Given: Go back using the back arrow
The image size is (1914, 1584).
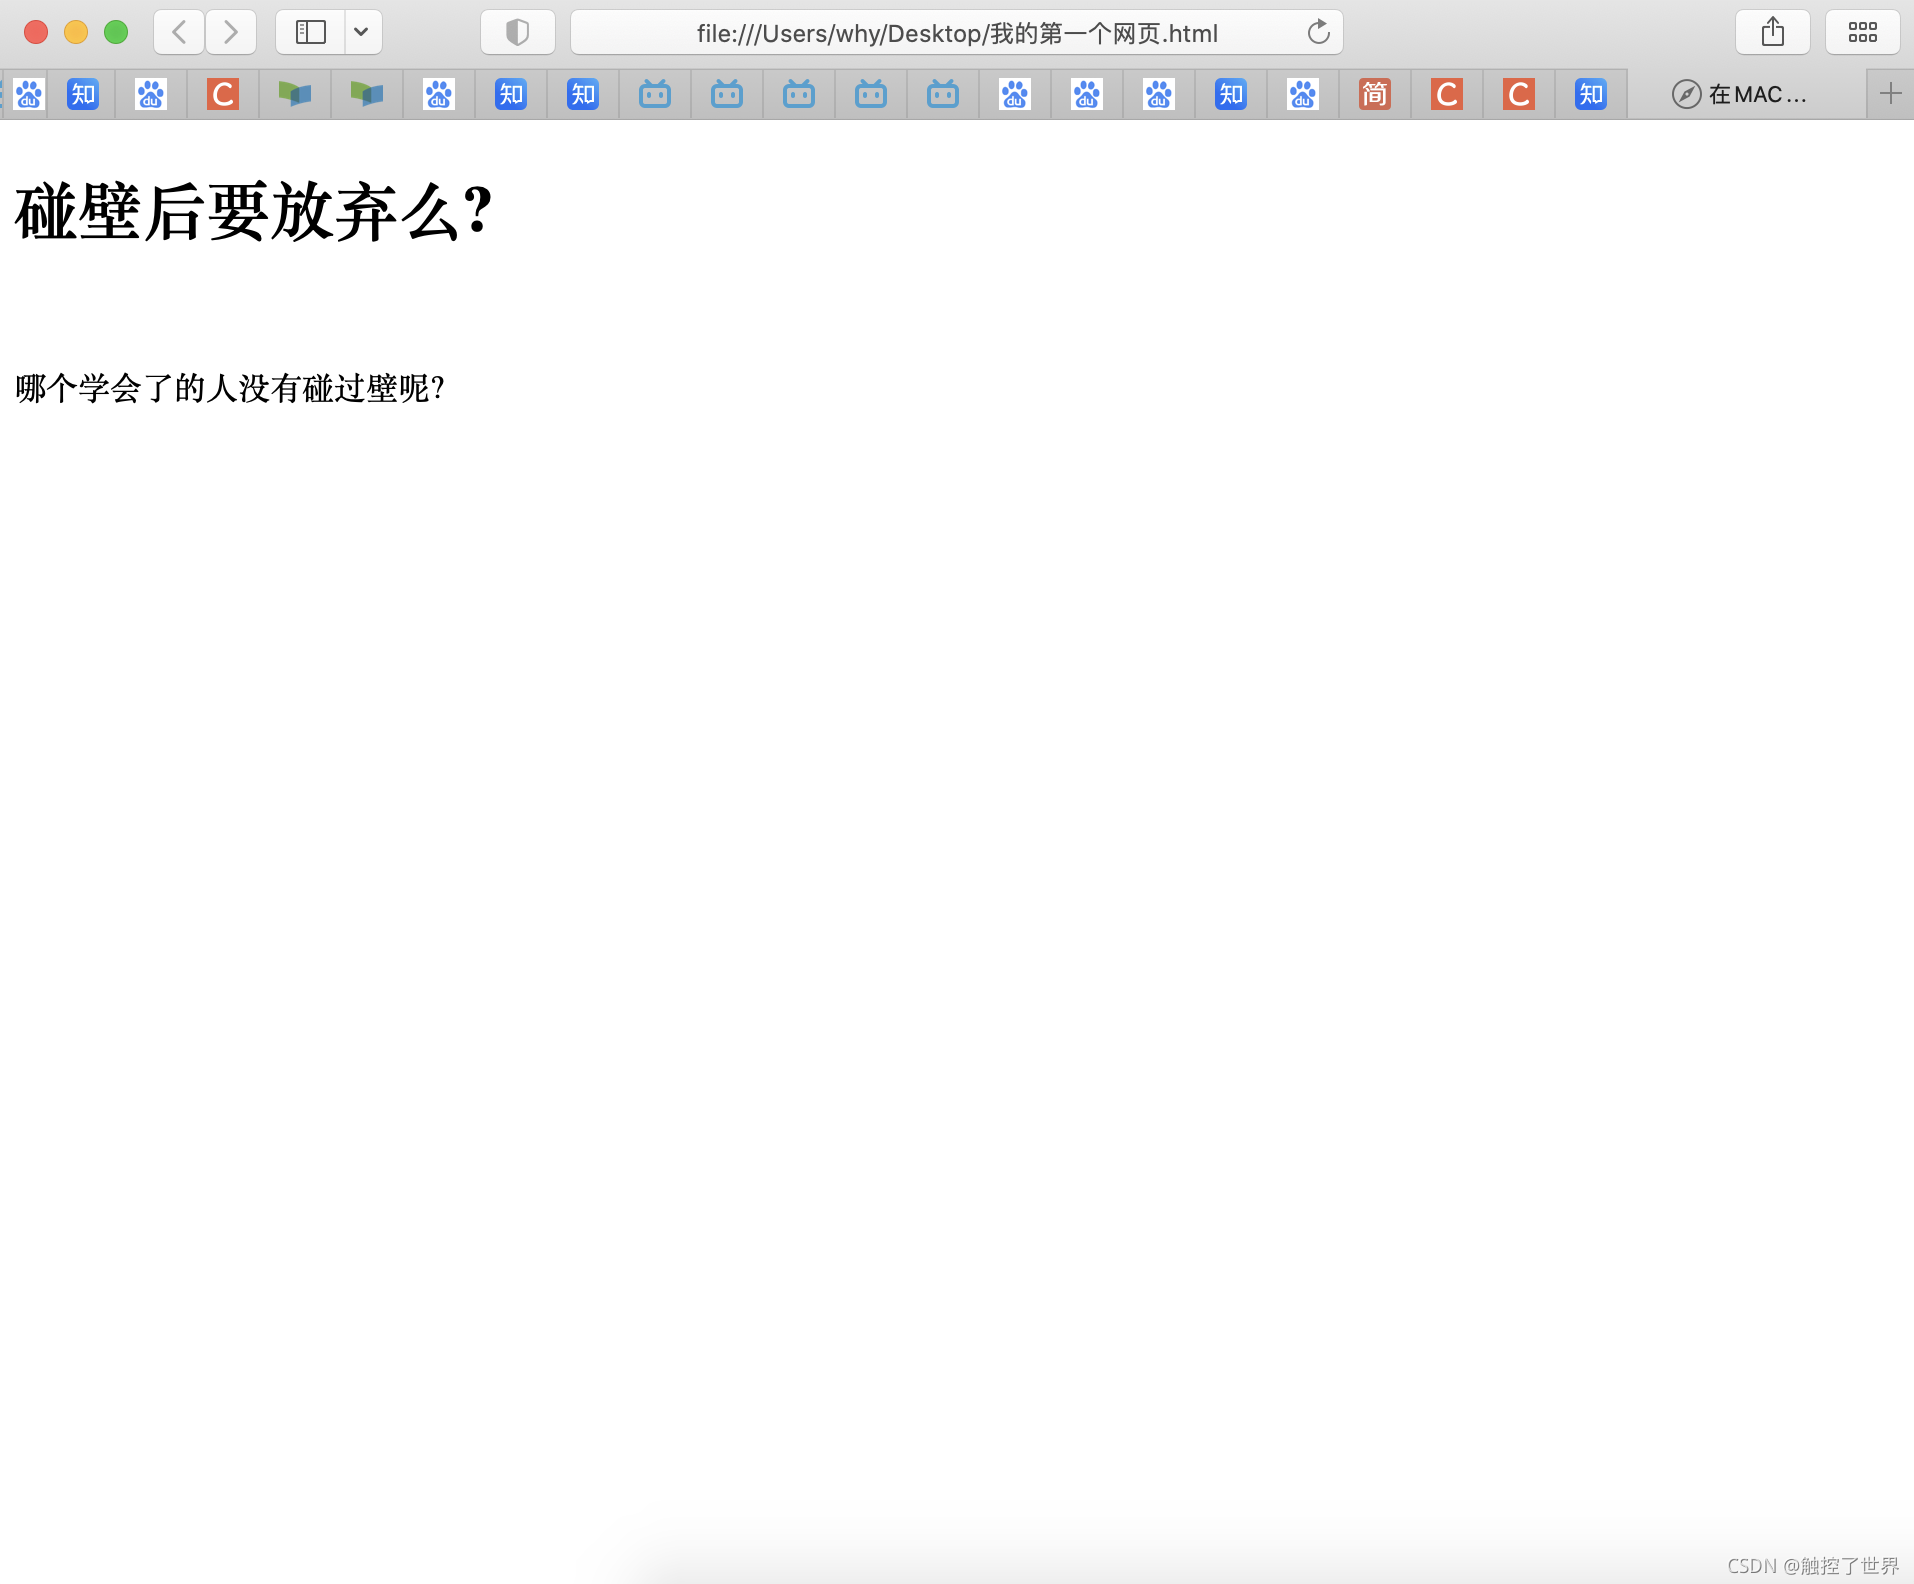Looking at the screenshot, I should point(179,32).
